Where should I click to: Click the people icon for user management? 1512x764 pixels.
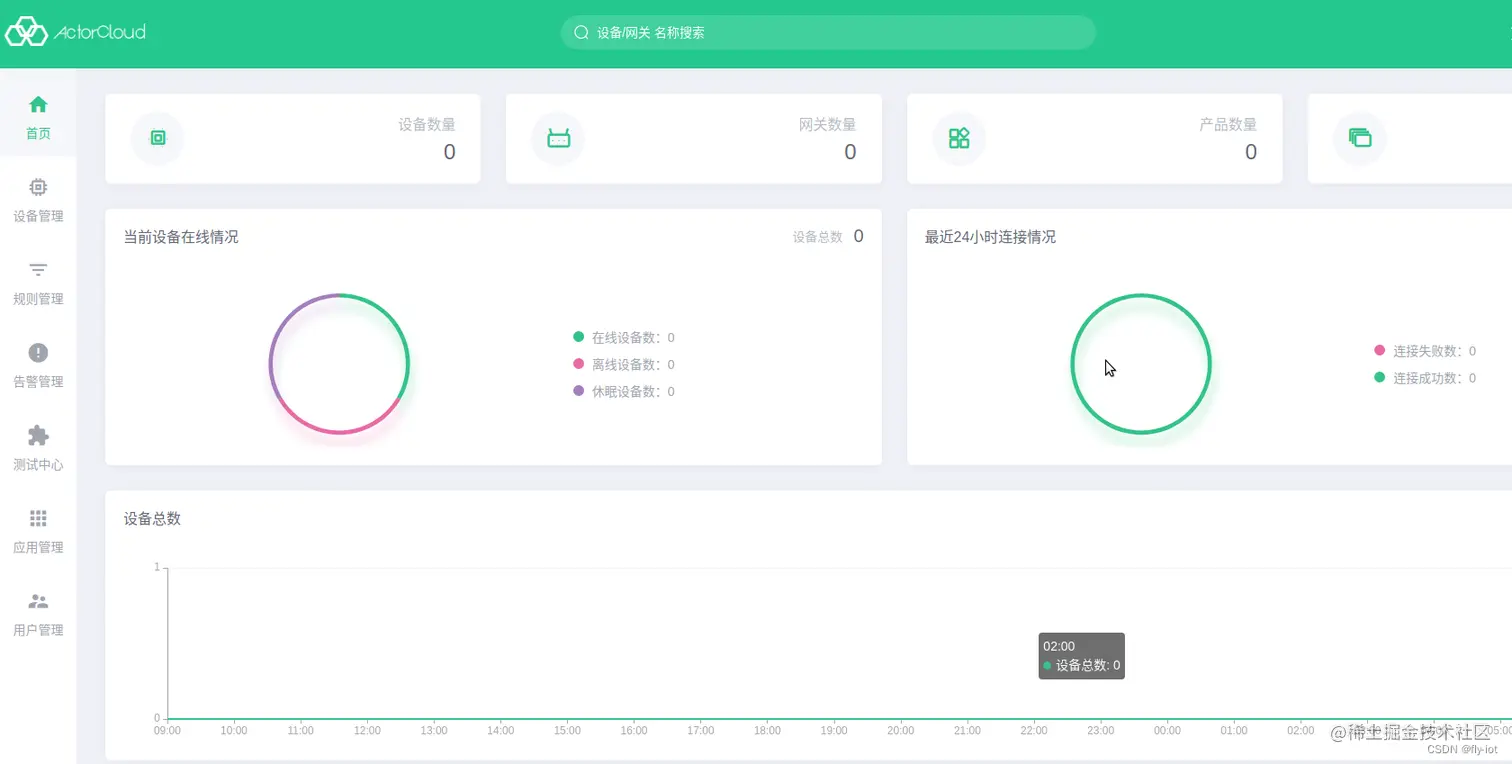tap(38, 601)
